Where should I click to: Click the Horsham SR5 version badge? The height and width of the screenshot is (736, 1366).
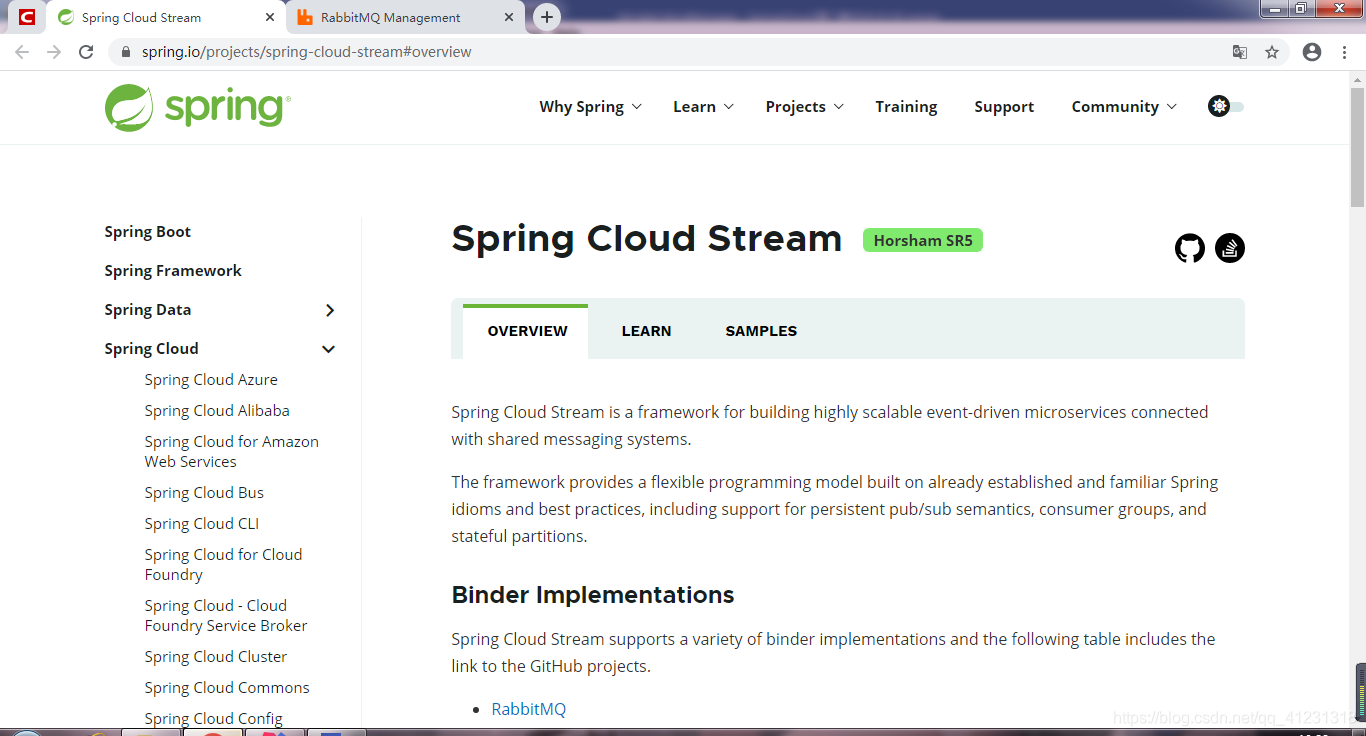(x=922, y=239)
